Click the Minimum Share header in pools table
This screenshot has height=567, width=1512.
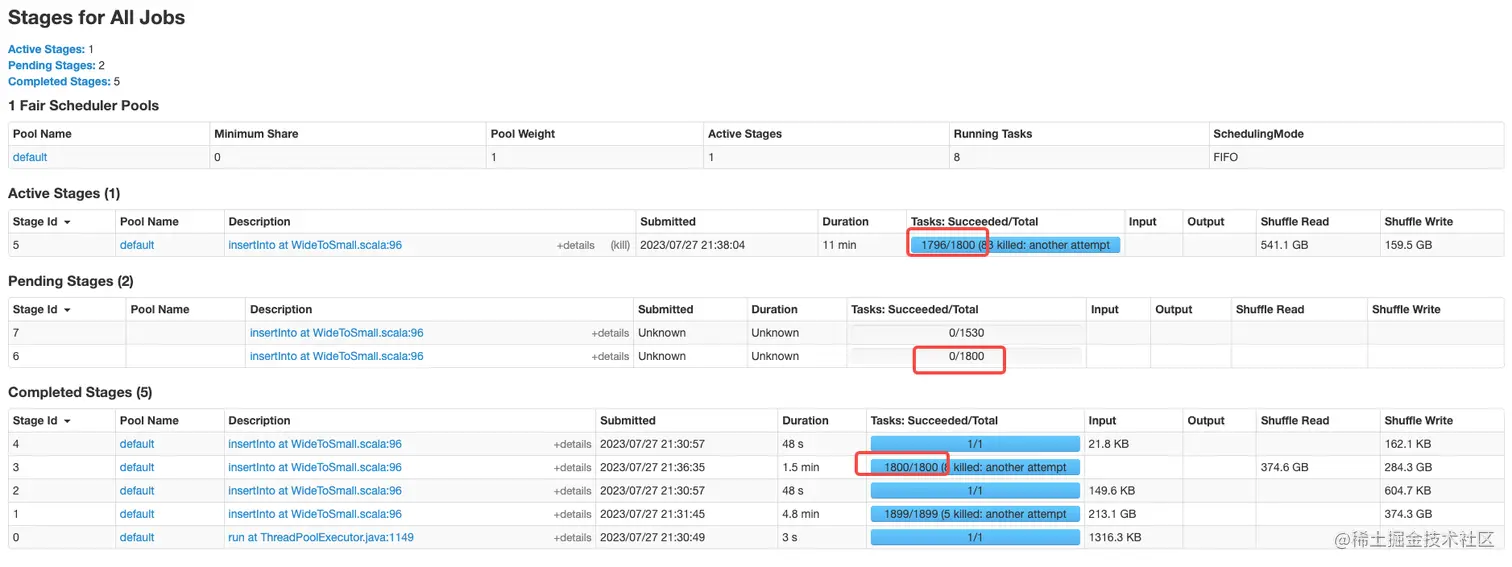click(x=256, y=134)
